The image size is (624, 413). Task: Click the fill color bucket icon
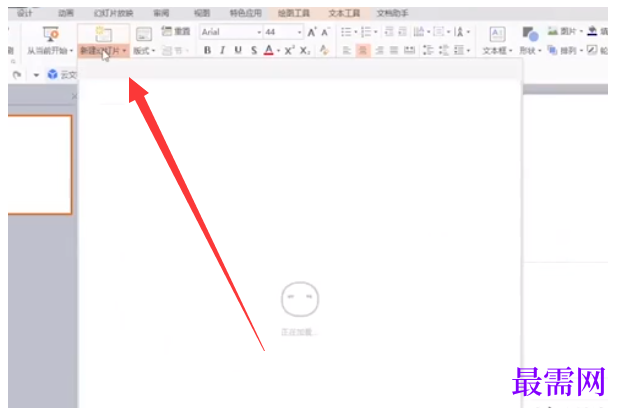point(592,31)
